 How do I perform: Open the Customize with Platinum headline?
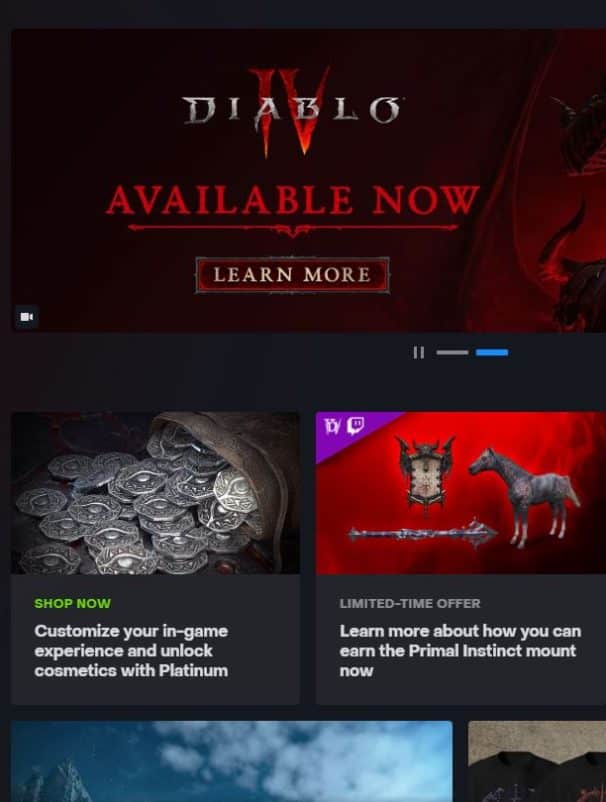pos(131,651)
